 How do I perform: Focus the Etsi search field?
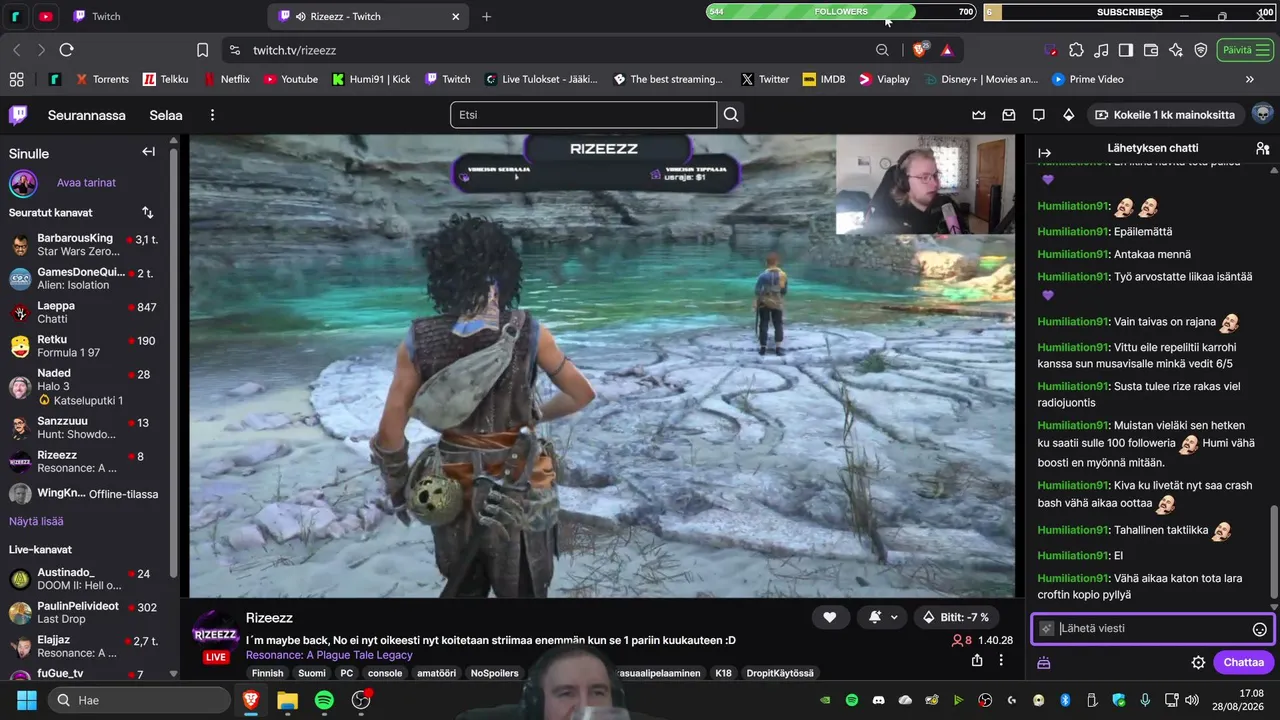click(x=583, y=115)
